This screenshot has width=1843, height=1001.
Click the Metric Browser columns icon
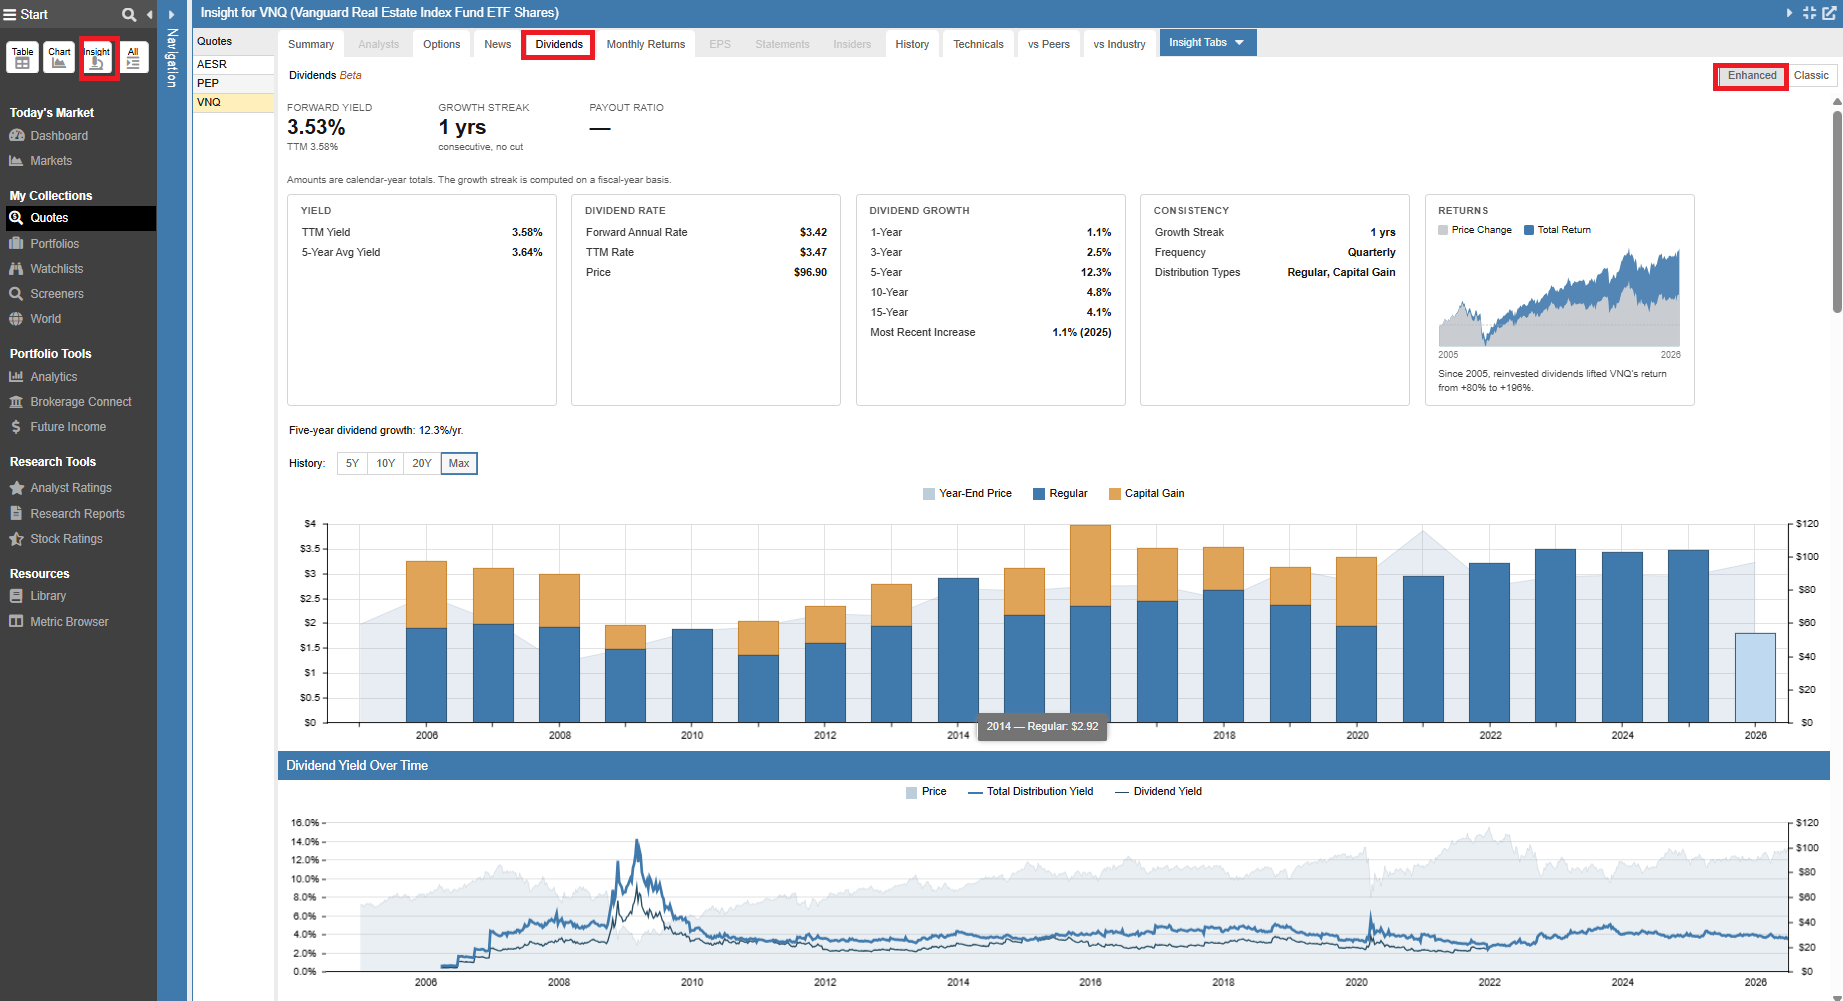tap(16, 622)
